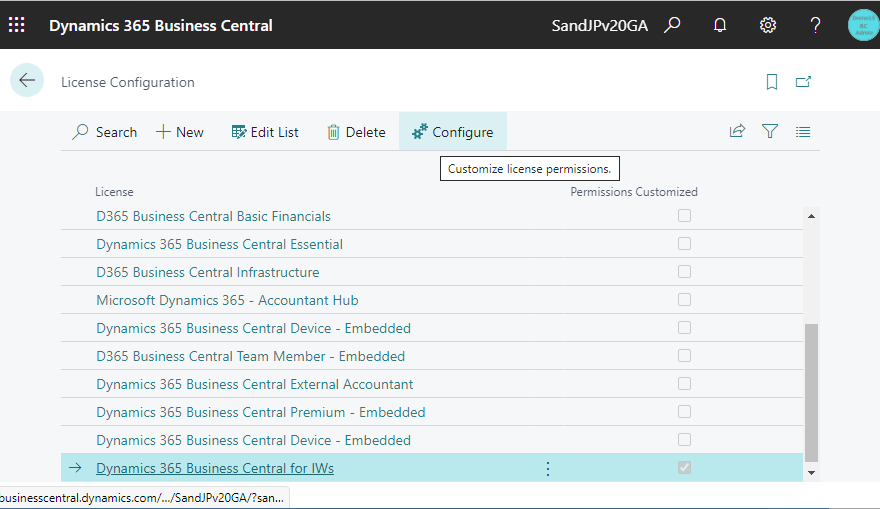Toggle checkbox for Basic Financials row
This screenshot has width=880, height=509.
point(684,215)
